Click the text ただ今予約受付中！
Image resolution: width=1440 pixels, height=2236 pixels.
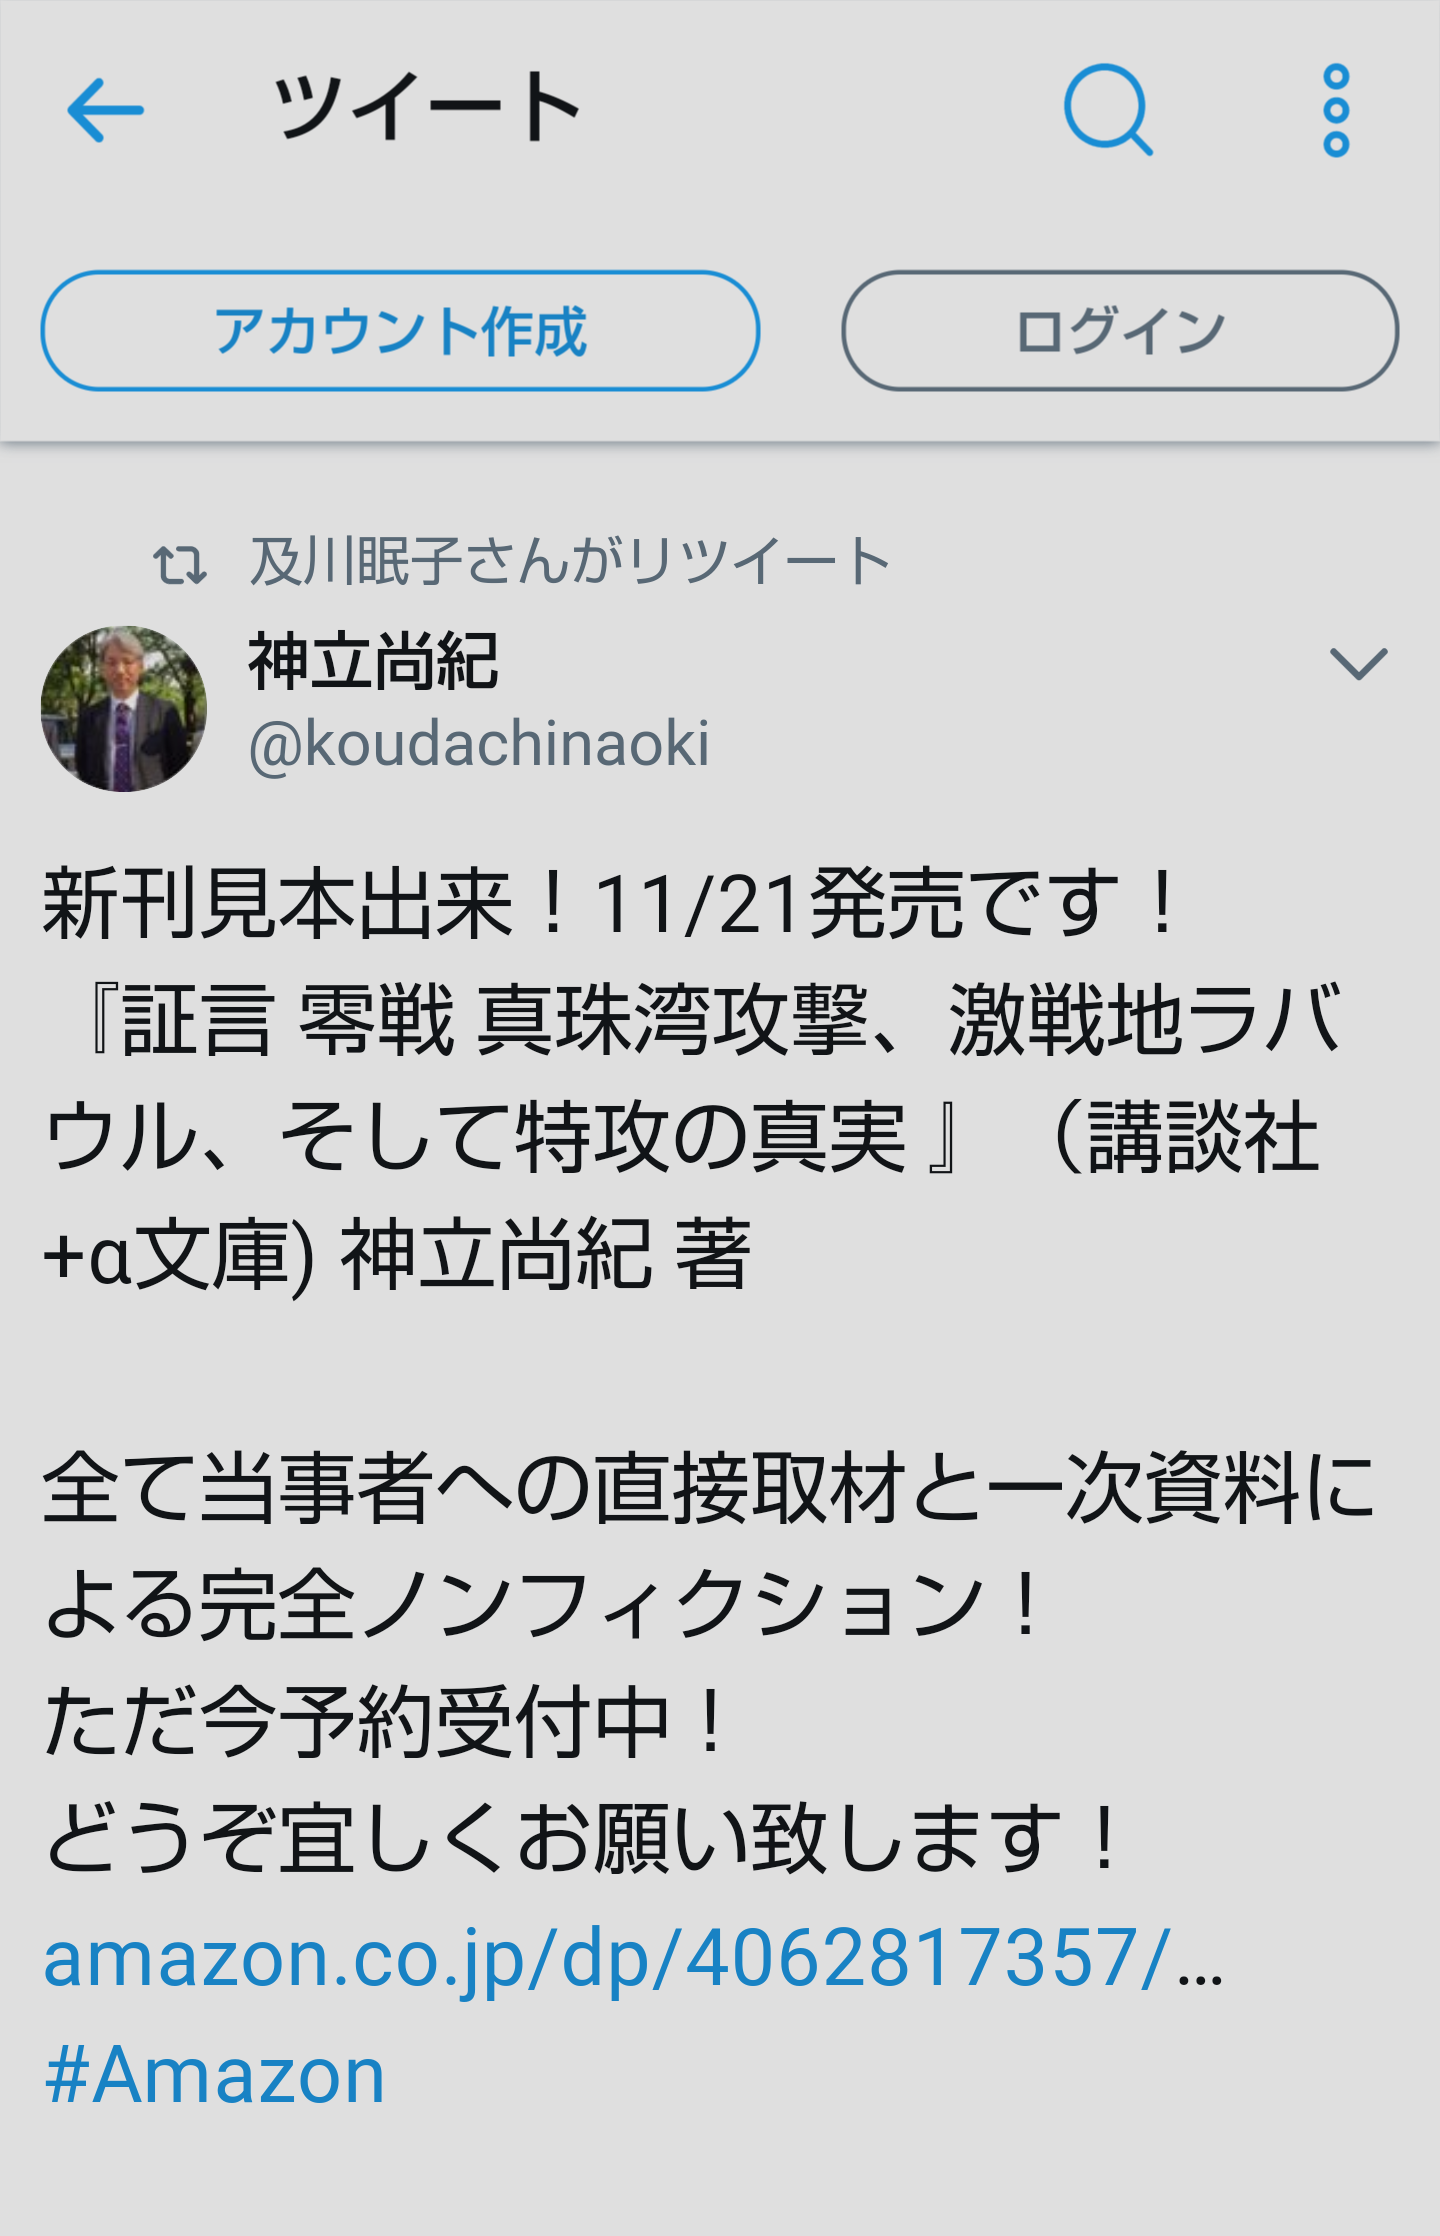coord(385,1721)
